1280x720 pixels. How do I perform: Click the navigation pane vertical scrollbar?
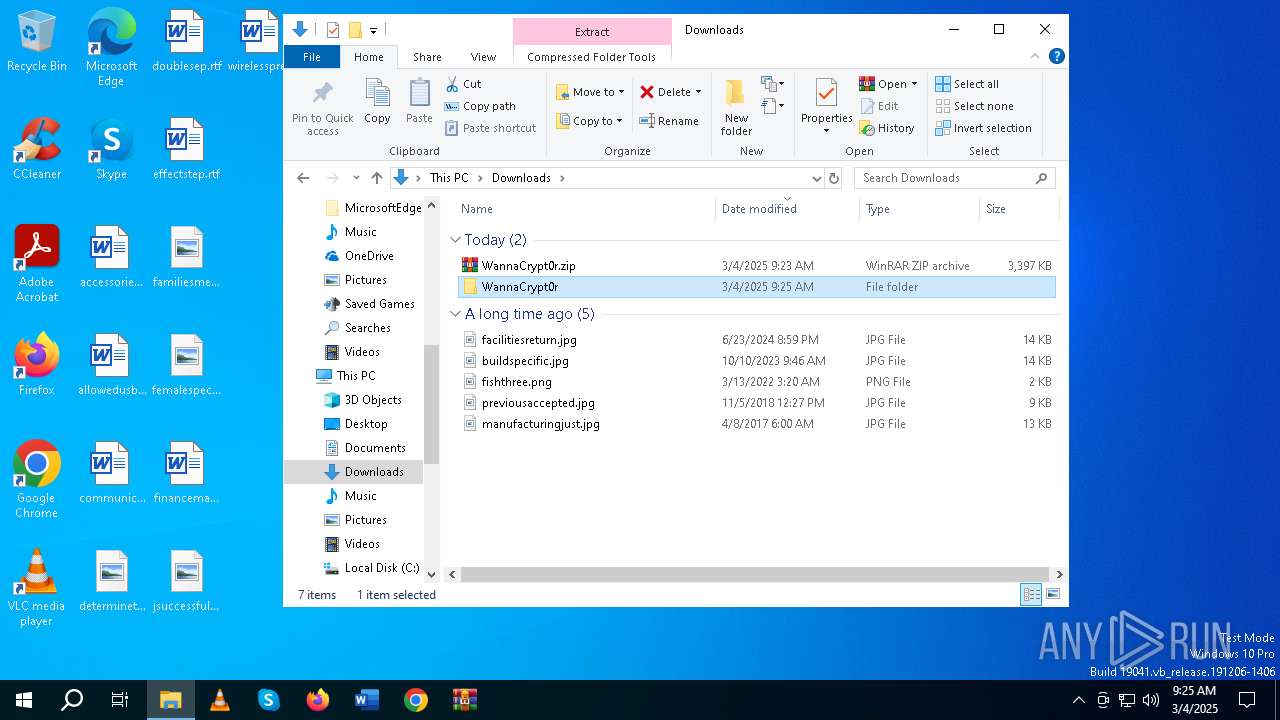(432, 403)
